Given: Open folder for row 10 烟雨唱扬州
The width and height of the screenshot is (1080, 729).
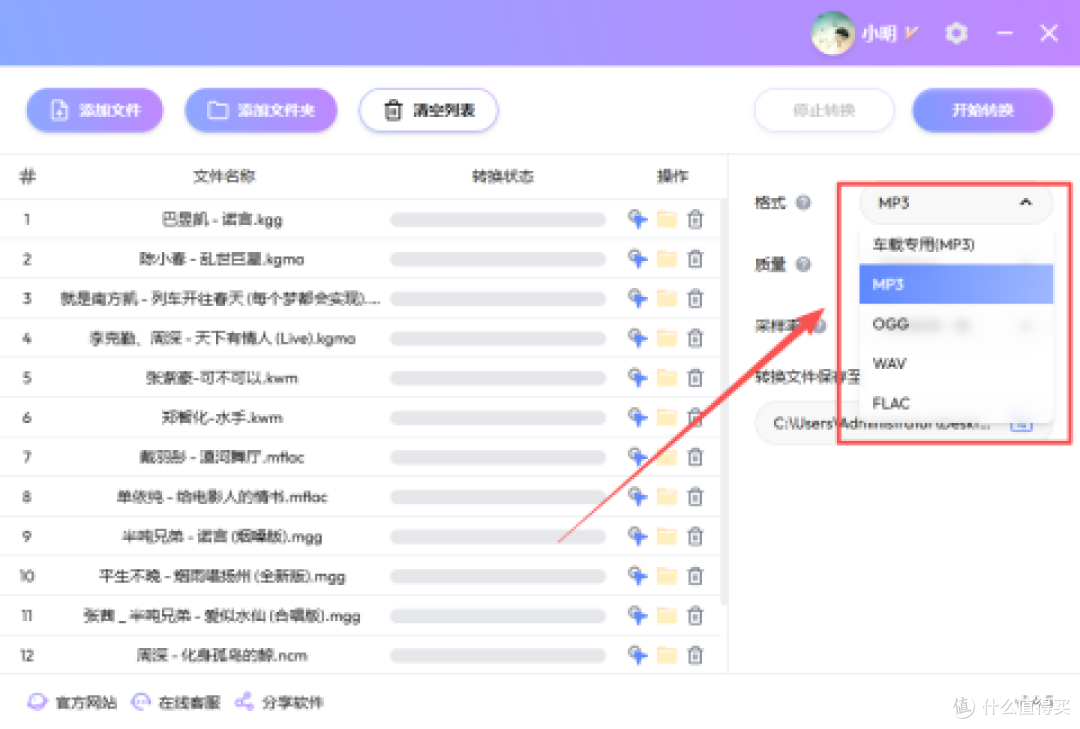Looking at the screenshot, I should [x=666, y=575].
